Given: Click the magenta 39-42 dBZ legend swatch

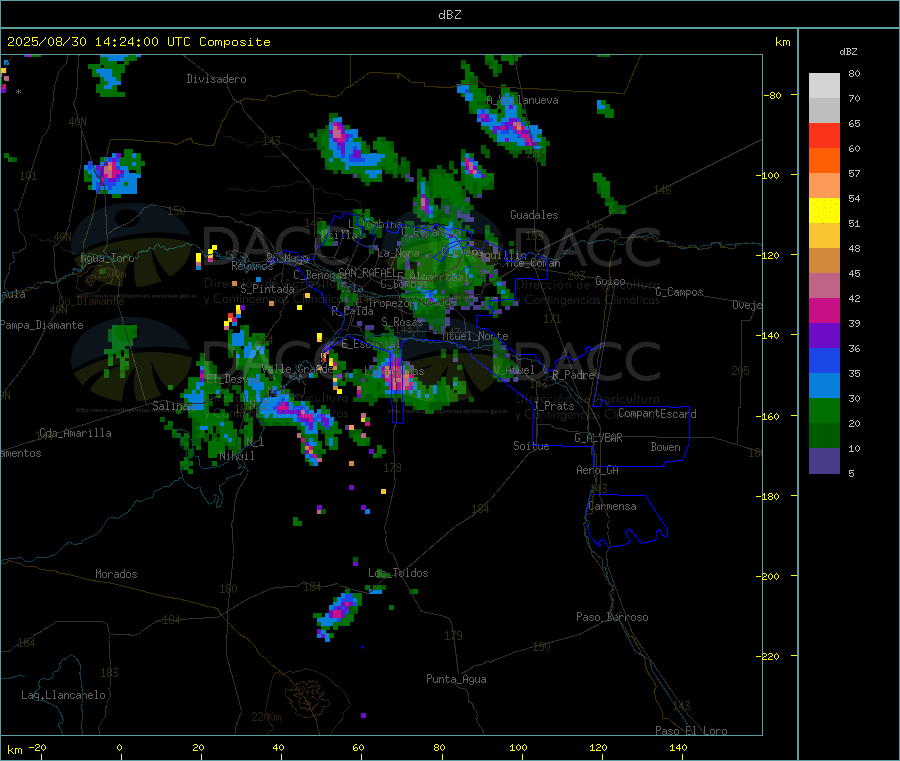Looking at the screenshot, I should (824, 310).
